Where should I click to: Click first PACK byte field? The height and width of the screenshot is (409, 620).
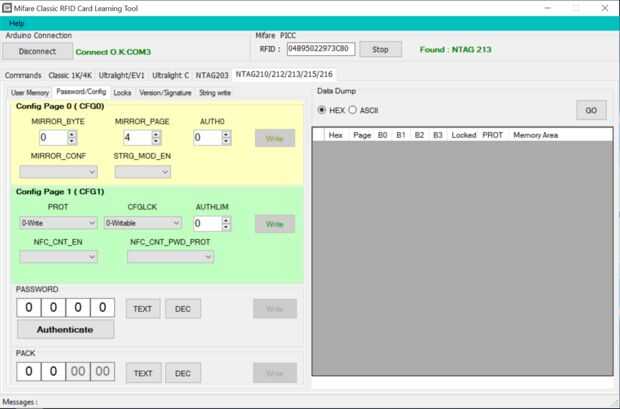click(29, 371)
